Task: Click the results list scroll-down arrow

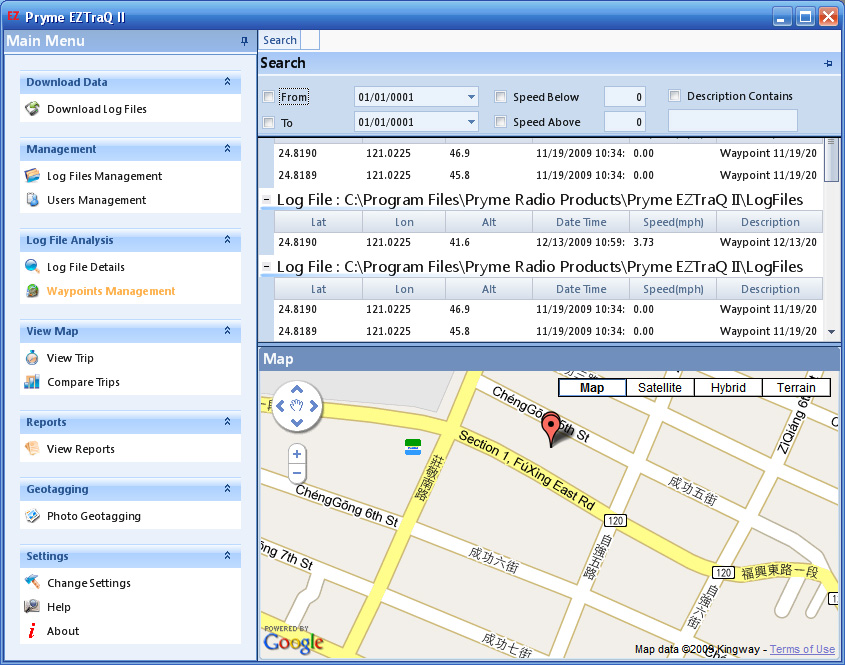Action: coord(832,332)
